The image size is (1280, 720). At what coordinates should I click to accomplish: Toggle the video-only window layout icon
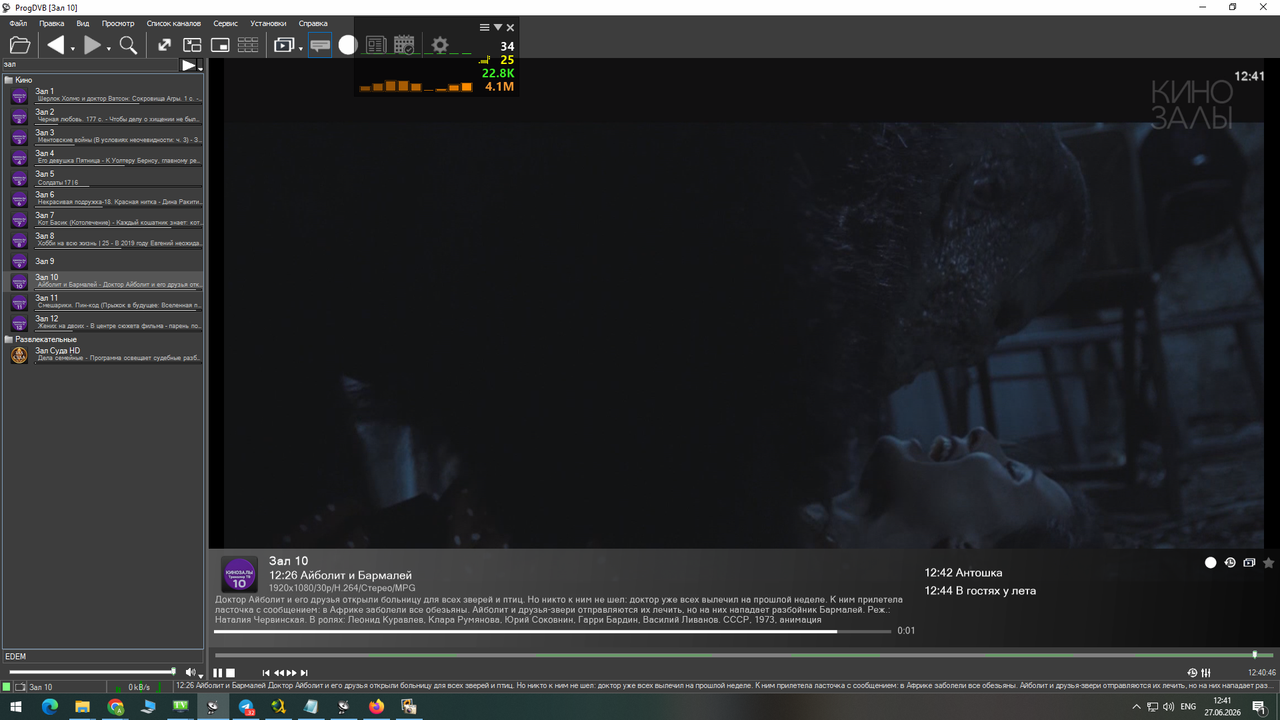[192, 45]
